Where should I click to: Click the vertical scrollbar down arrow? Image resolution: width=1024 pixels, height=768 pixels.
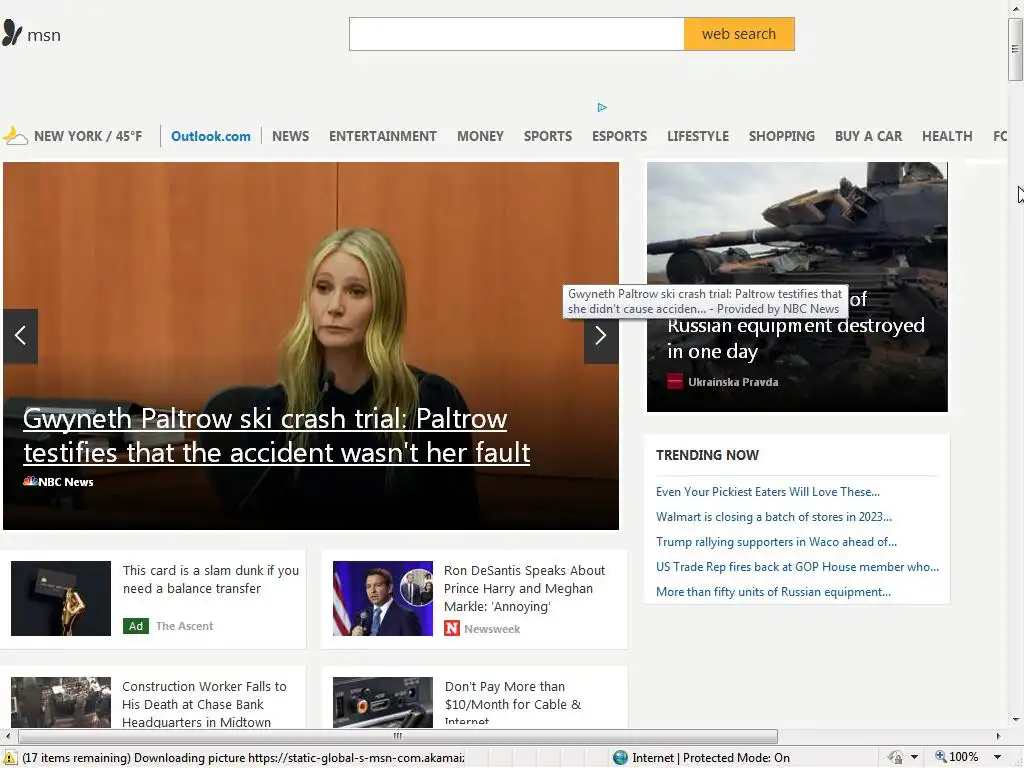pyautogui.click(x=1015, y=720)
